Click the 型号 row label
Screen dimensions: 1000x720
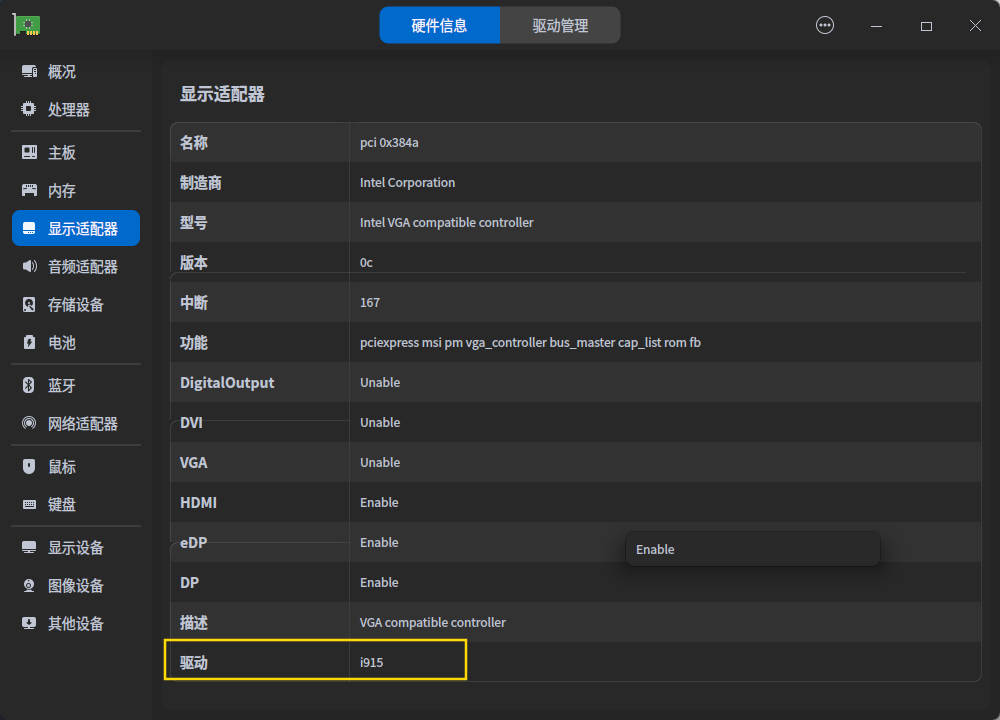tap(193, 223)
